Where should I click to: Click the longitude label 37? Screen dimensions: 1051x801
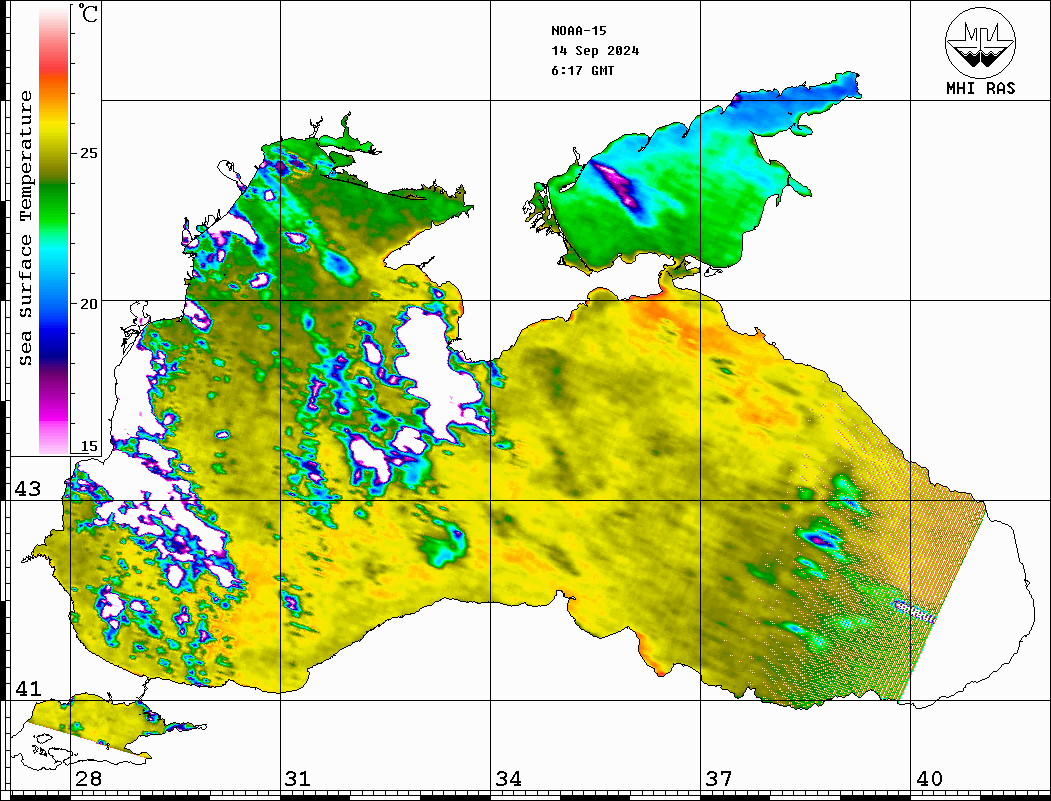pyautogui.click(x=719, y=779)
